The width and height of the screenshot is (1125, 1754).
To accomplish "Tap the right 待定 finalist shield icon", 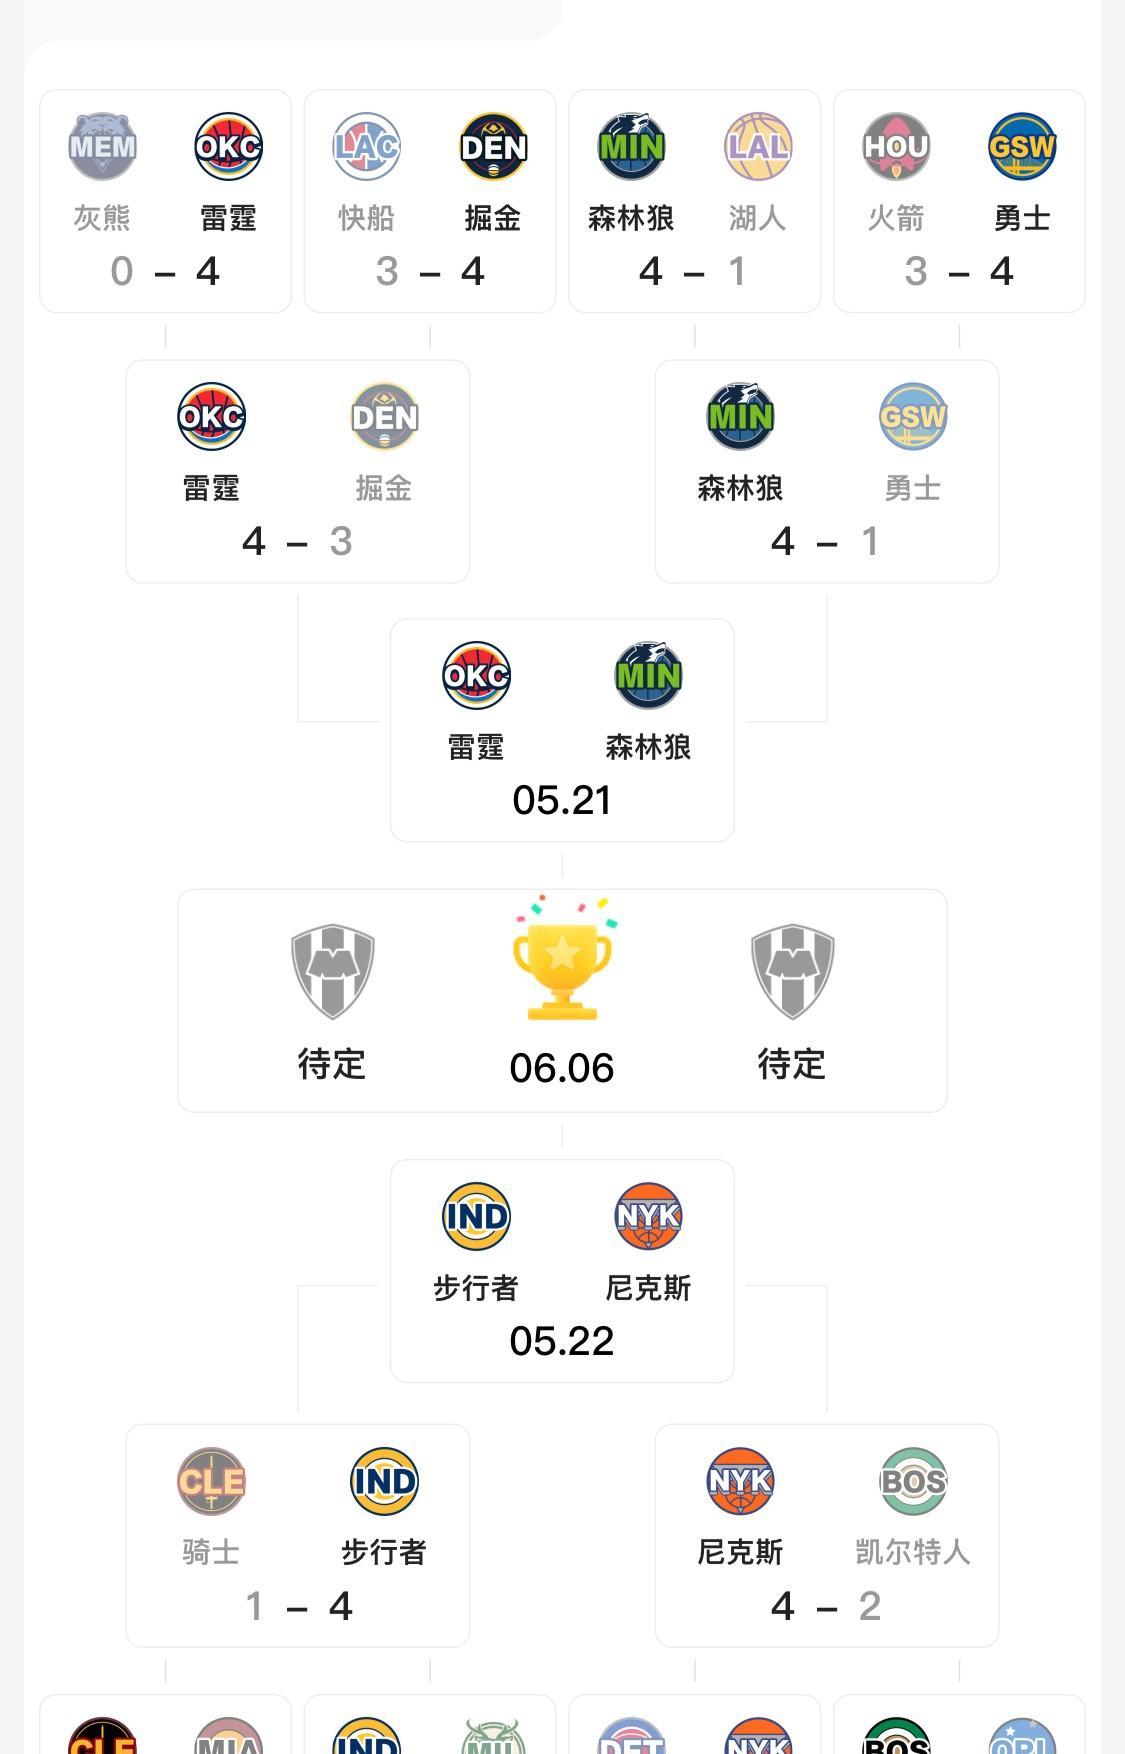I will [x=792, y=972].
